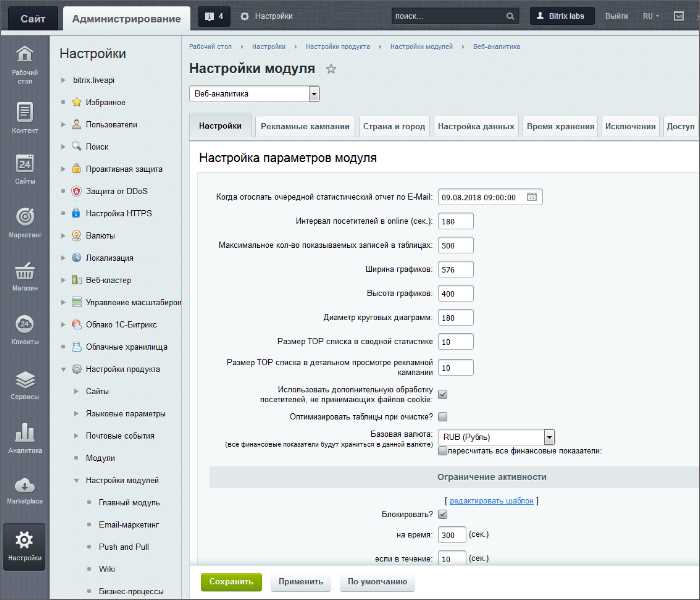Open Модули in the settings tree
Screen dimensions: 700x600
(x=100, y=458)
